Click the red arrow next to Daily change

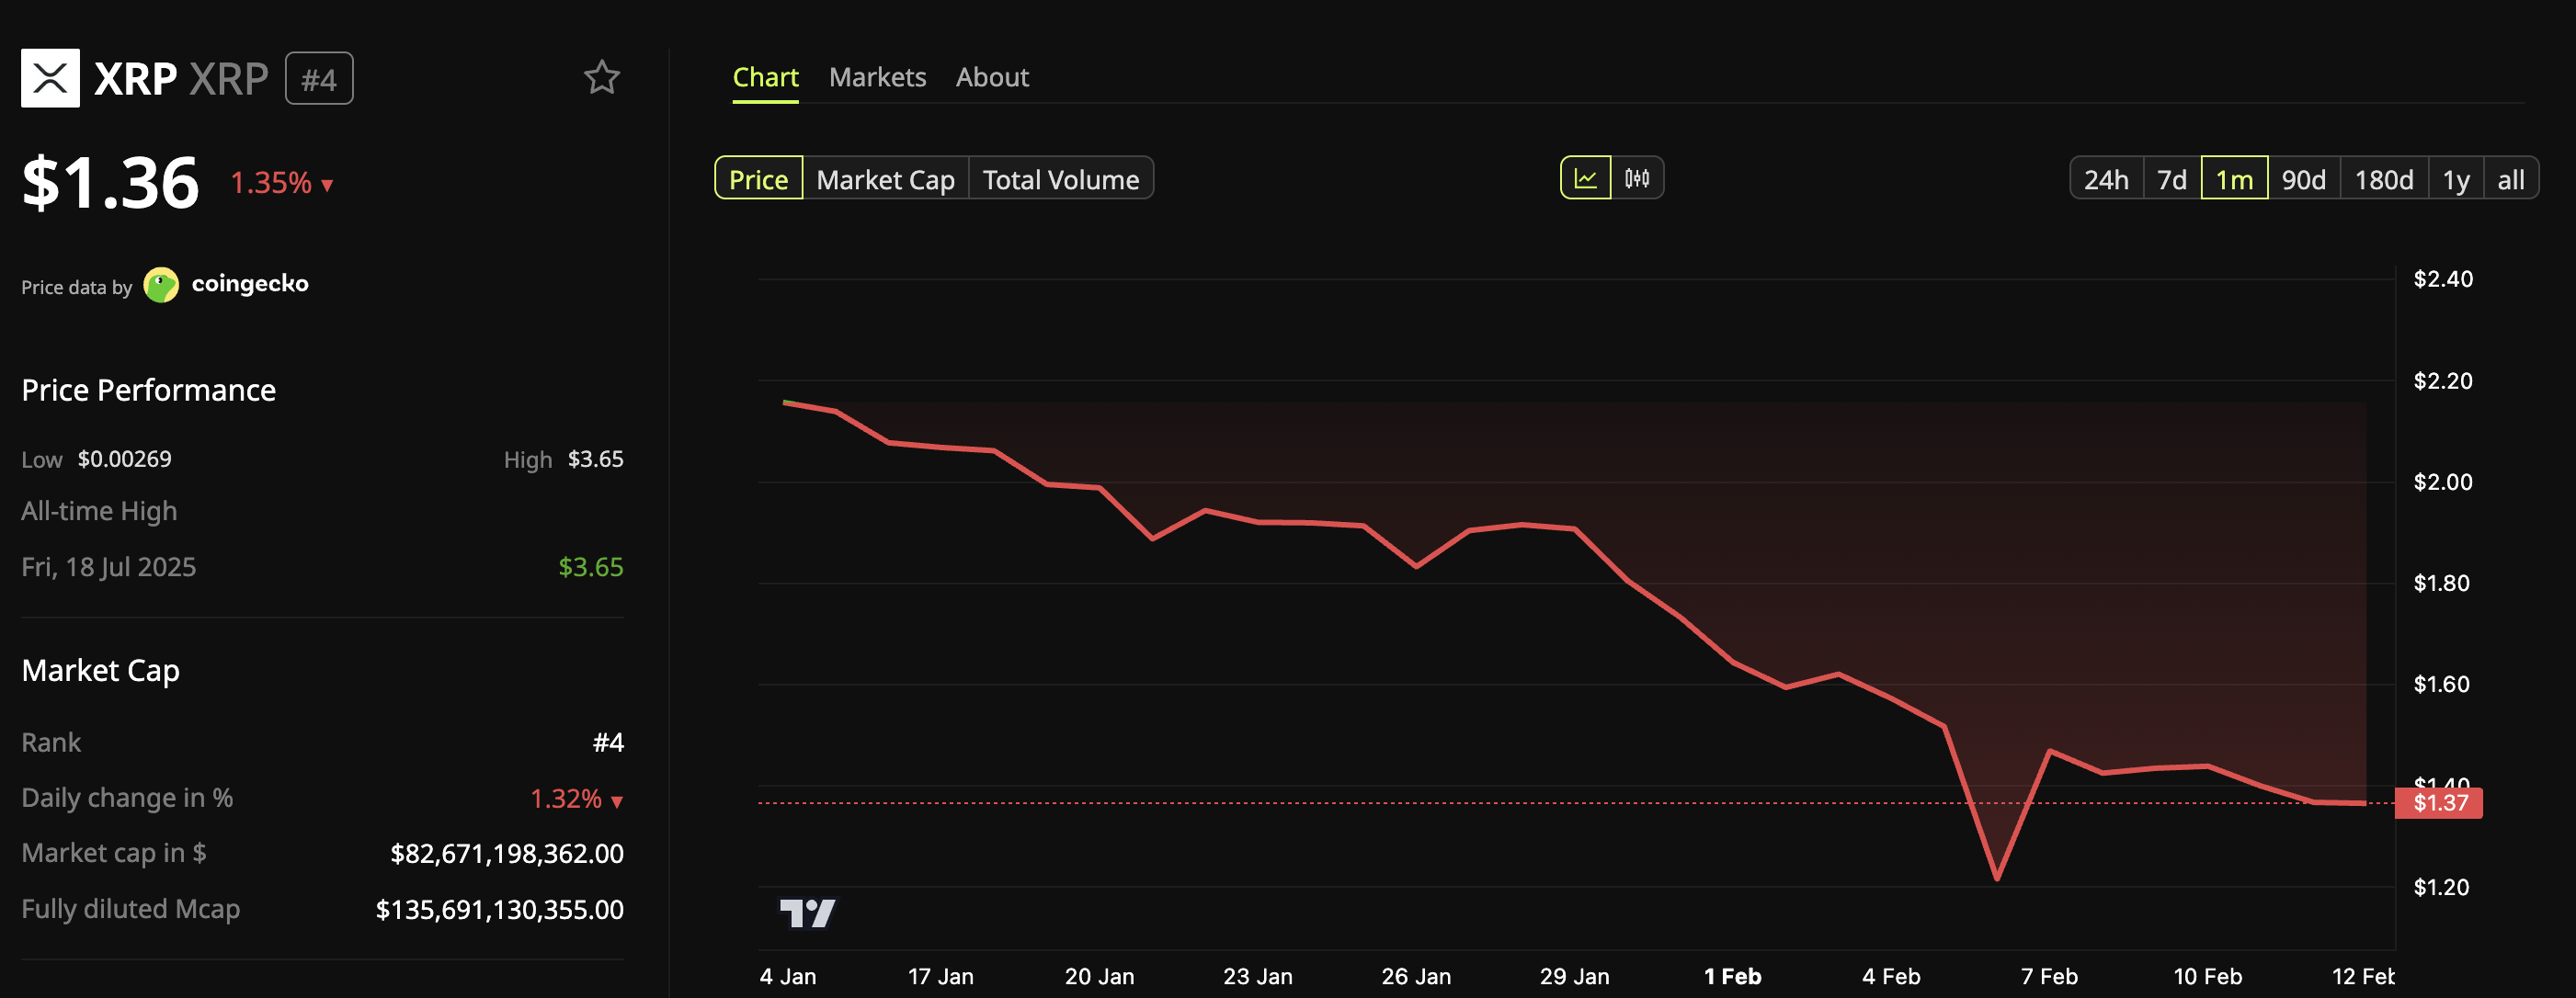[617, 801]
